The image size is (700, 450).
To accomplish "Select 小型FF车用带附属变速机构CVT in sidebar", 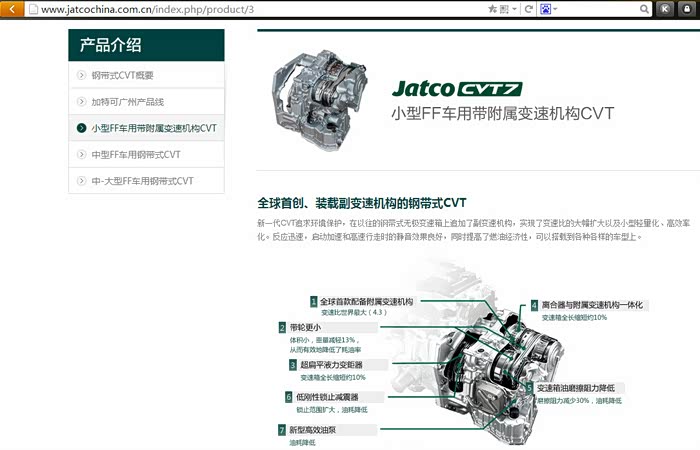I will (146, 128).
